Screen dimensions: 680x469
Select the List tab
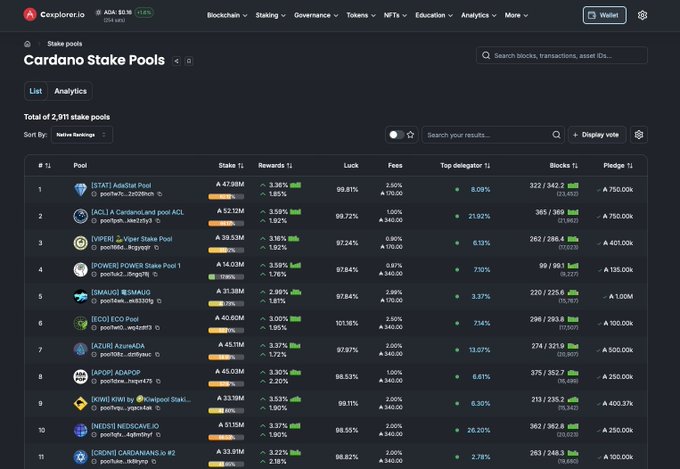pyautogui.click(x=36, y=91)
